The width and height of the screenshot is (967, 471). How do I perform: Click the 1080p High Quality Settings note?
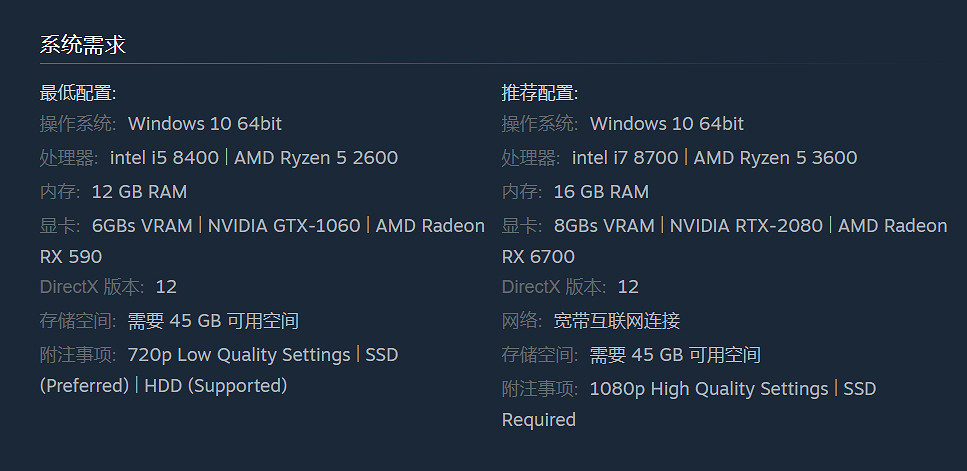tap(709, 389)
